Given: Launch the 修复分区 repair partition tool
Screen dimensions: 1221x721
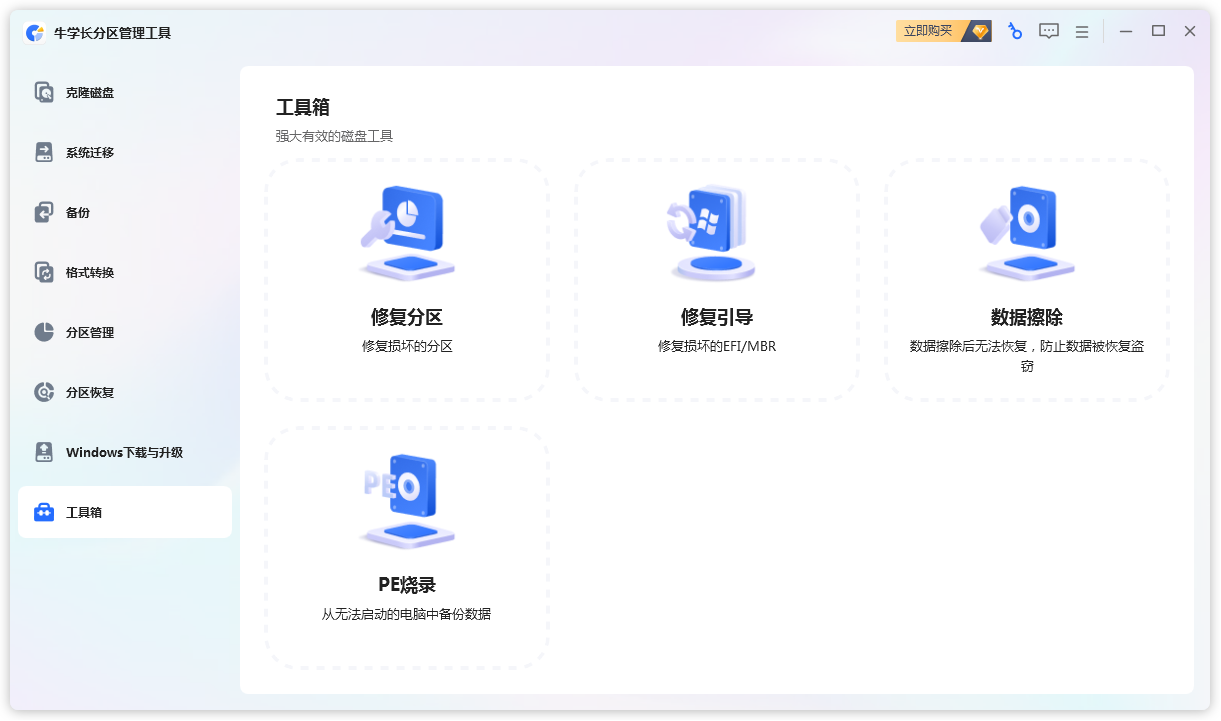Looking at the screenshot, I should click(407, 280).
